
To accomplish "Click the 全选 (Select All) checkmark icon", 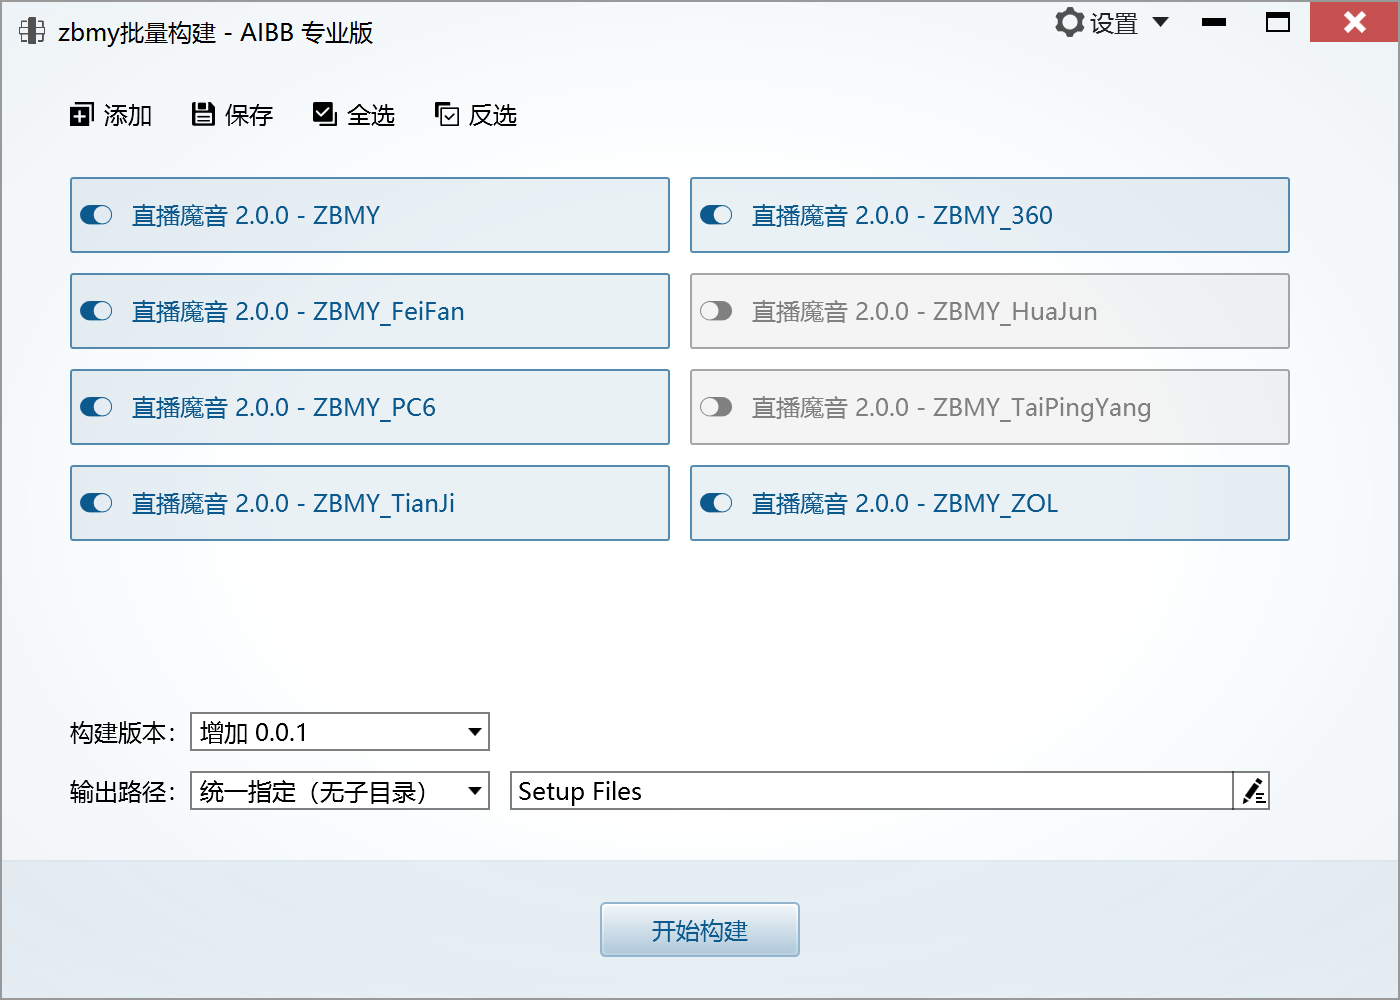I will coord(325,115).
